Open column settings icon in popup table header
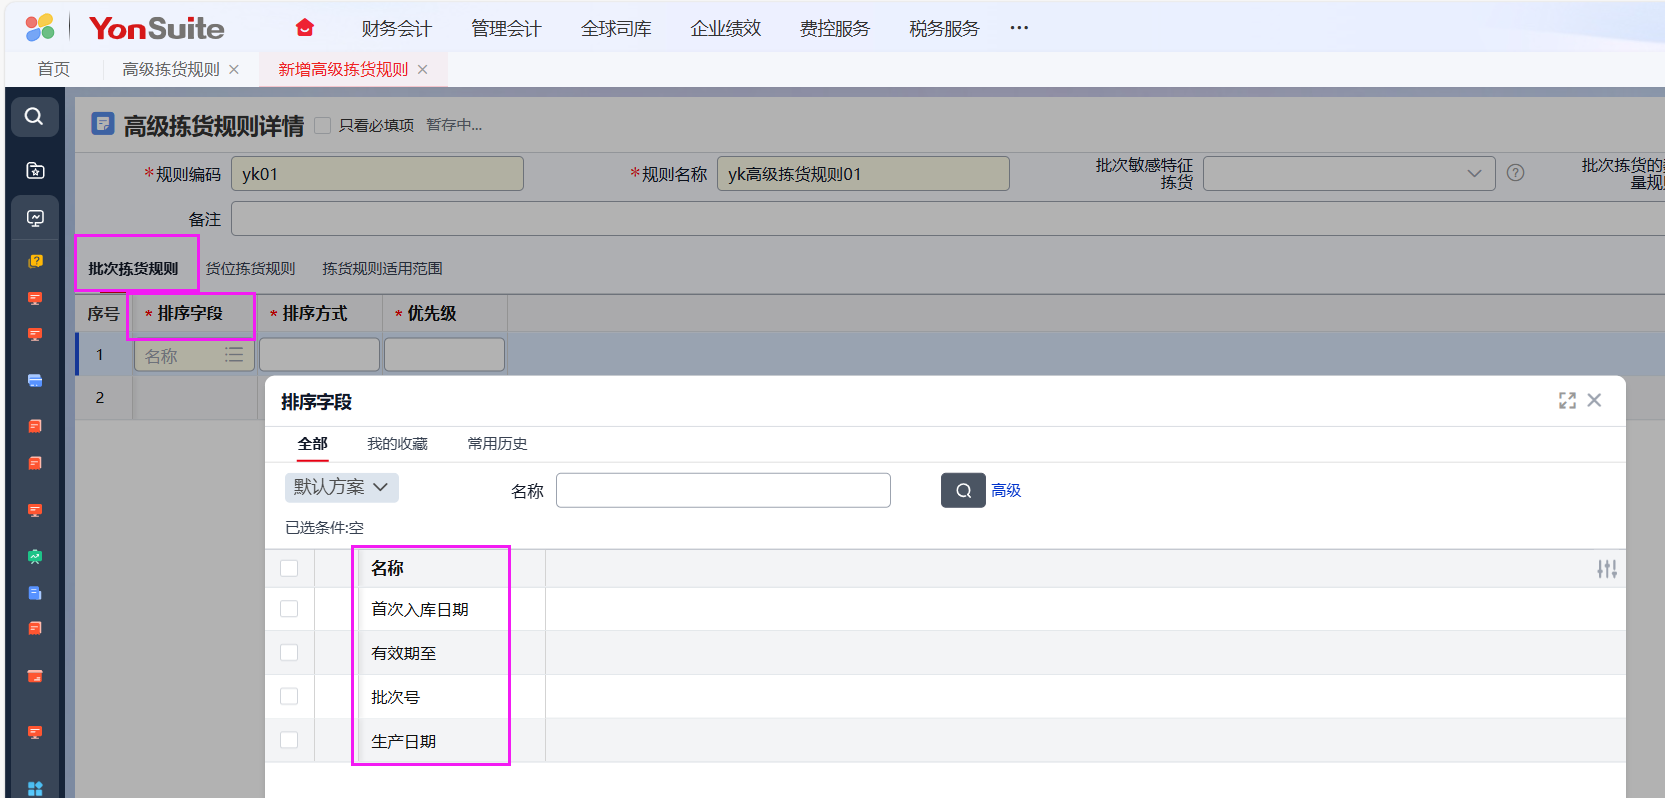Image resolution: width=1665 pixels, height=798 pixels. click(x=1606, y=569)
